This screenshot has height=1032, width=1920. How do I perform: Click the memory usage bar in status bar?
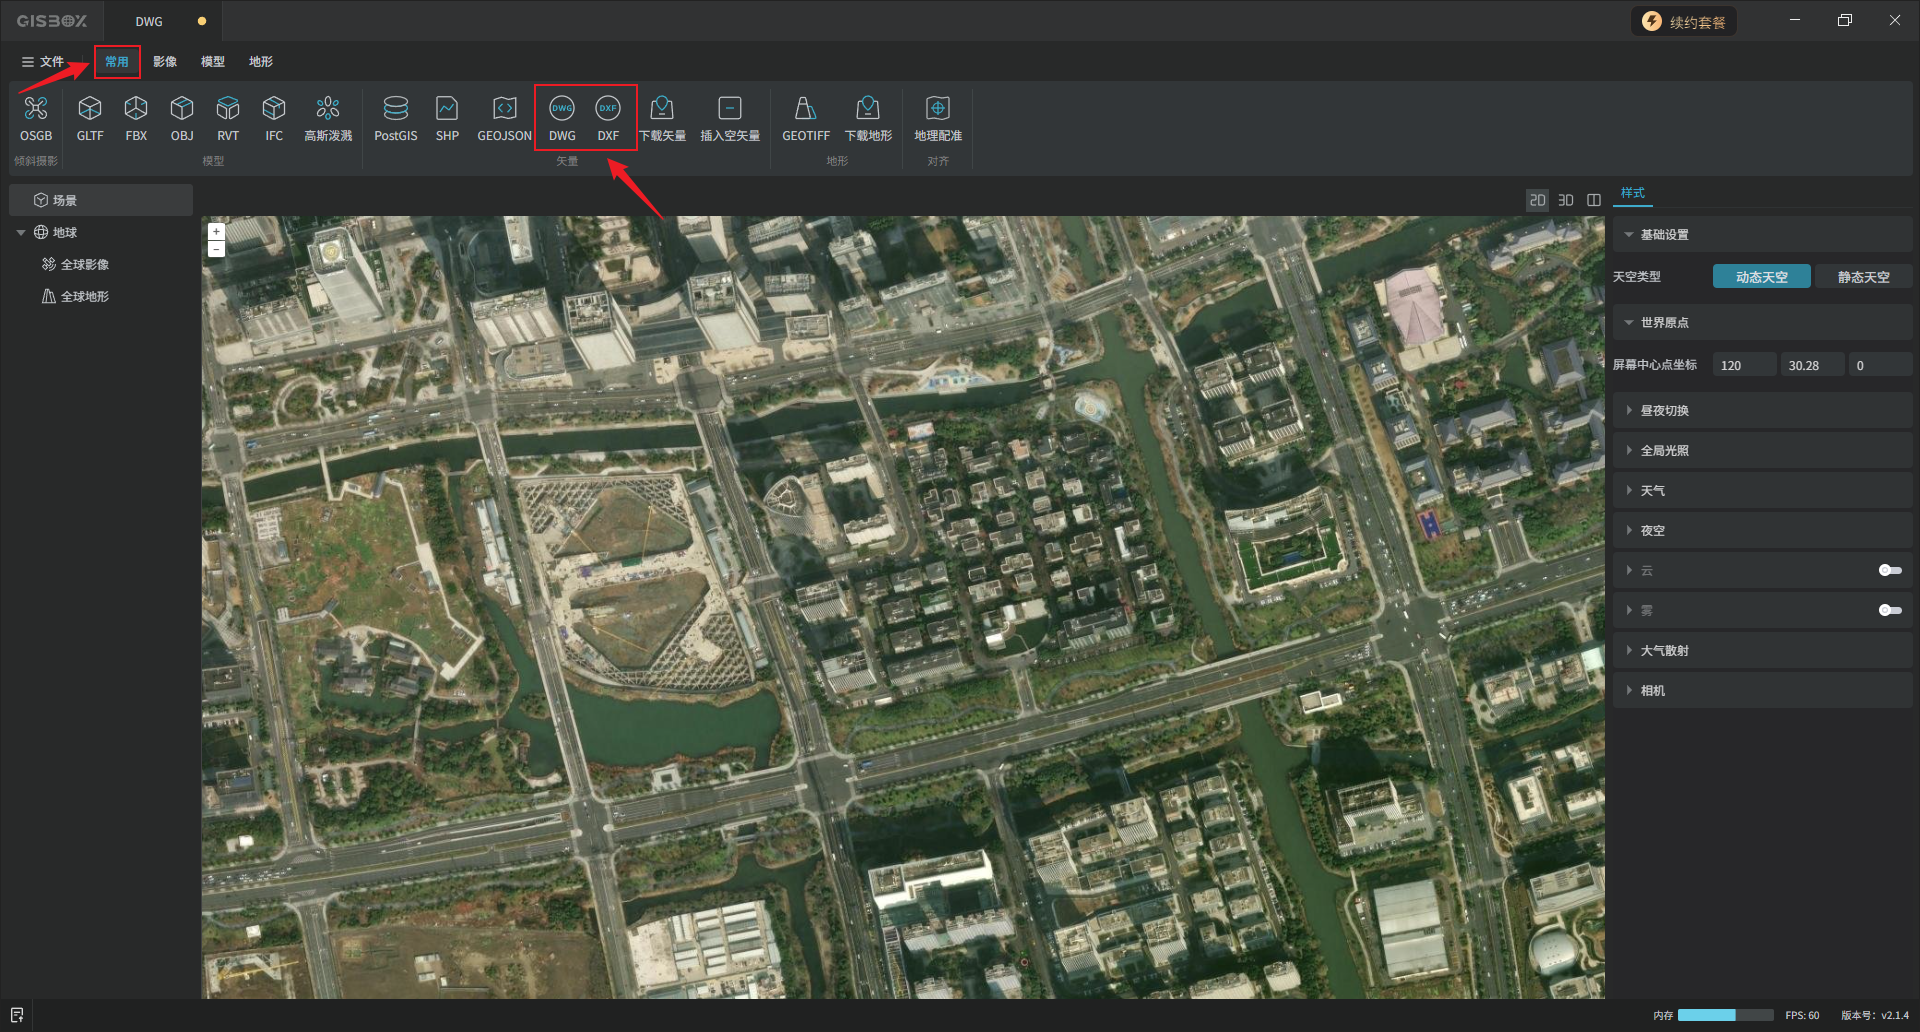(1724, 1015)
